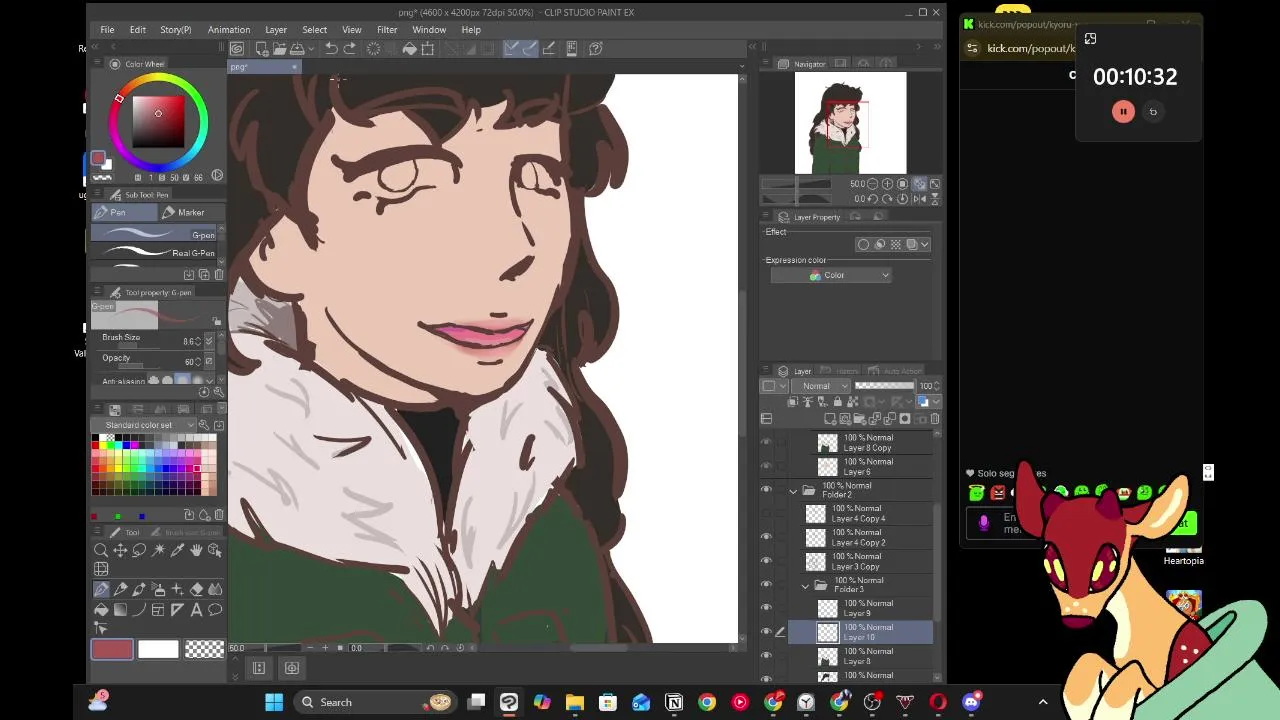The image size is (1280, 720).
Task: Select the Pen tool in Tool palette
Action: [101, 590]
